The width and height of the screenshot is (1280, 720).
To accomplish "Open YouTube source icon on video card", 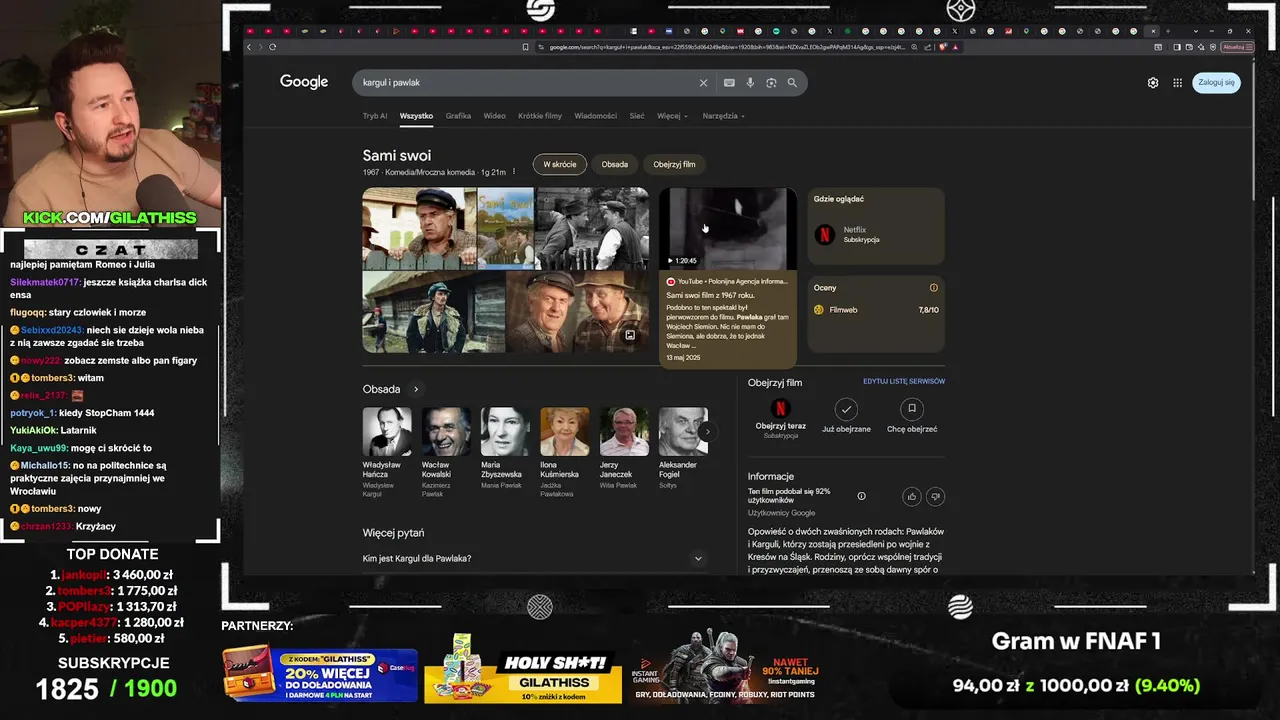I will pos(671,282).
